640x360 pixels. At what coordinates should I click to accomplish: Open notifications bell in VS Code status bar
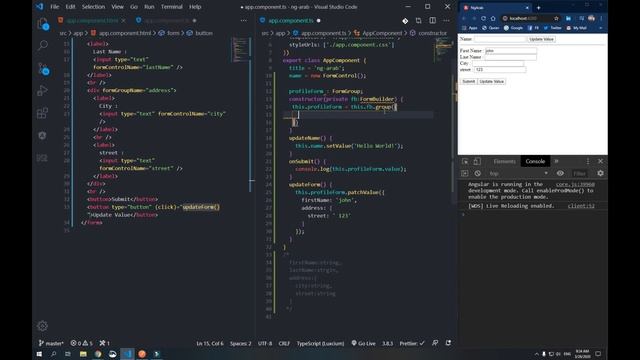pos(448,344)
